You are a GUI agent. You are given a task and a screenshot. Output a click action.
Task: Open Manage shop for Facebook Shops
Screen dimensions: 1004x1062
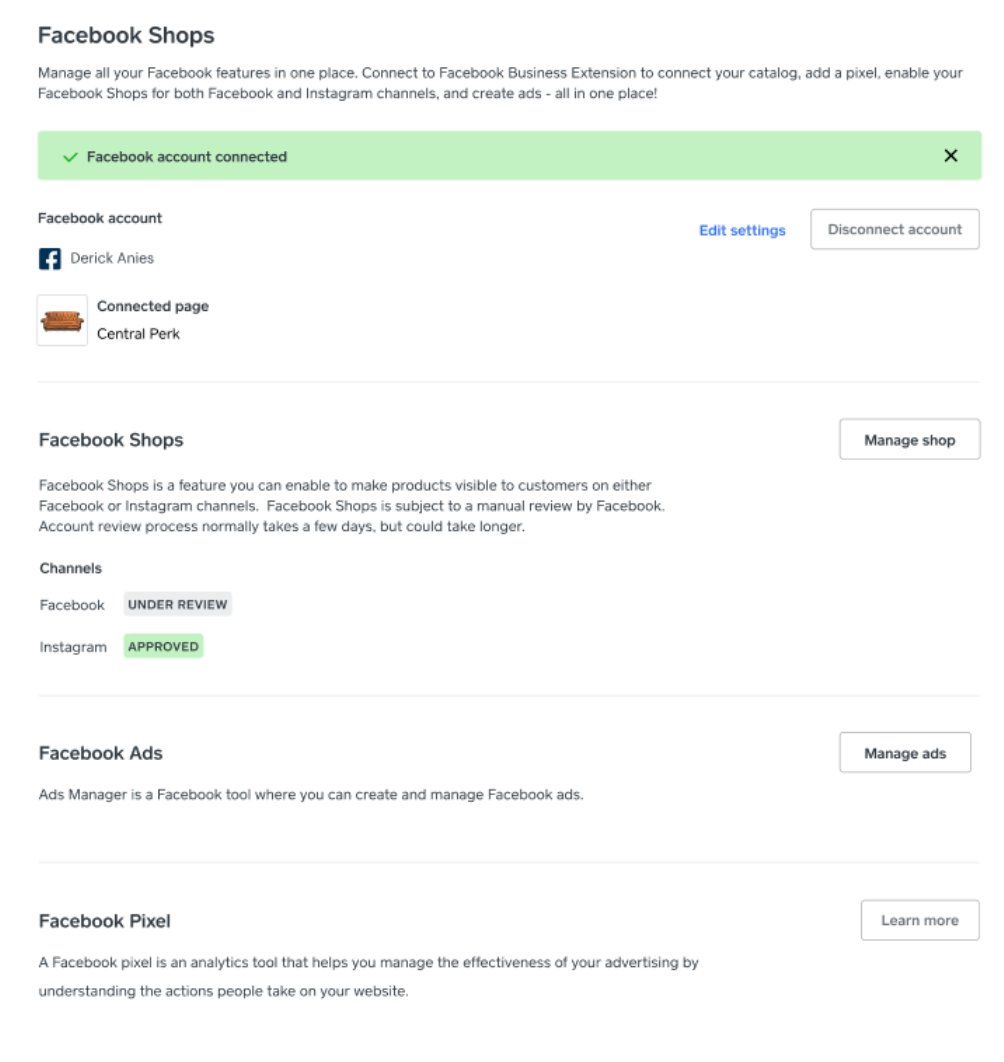click(x=909, y=439)
